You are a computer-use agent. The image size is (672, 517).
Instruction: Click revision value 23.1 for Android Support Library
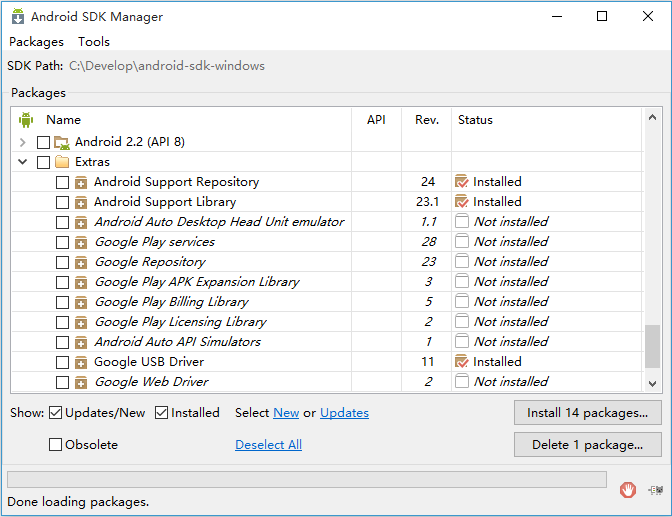(x=427, y=201)
